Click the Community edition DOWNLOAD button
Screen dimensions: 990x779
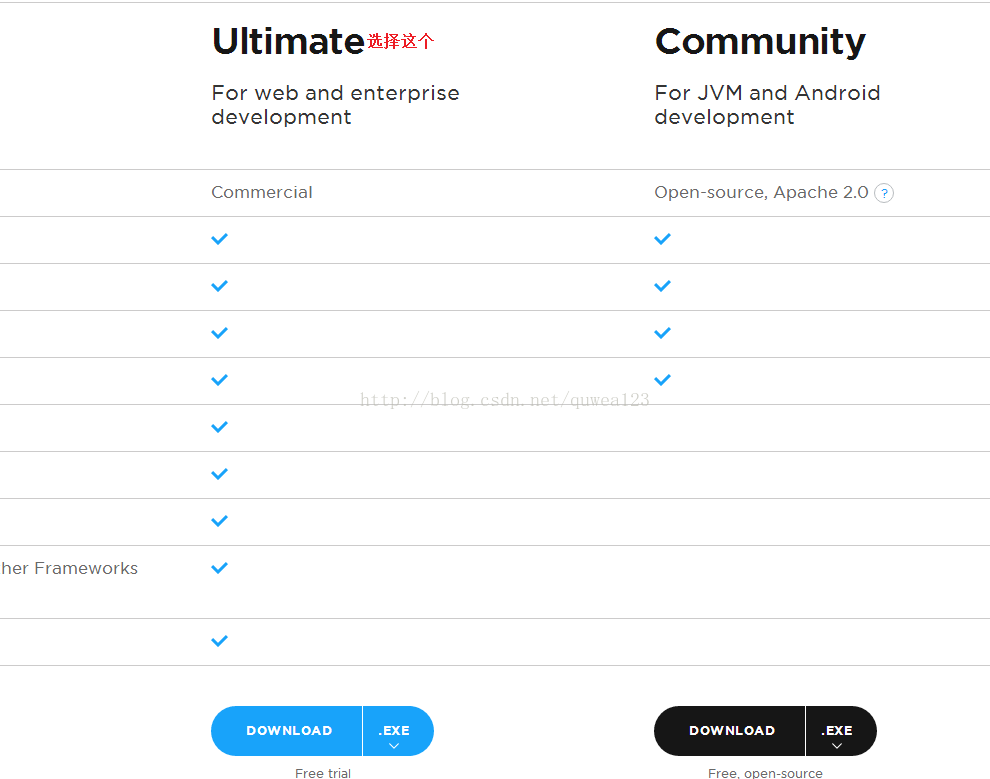coord(730,730)
